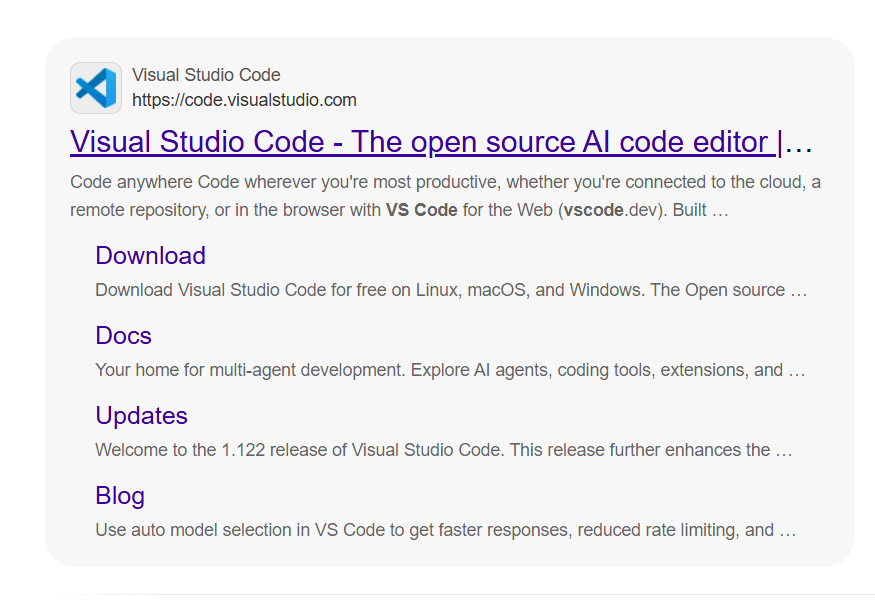The height and width of the screenshot is (605, 875).
Task: Open the Updates sitelink
Action: pyautogui.click(x=141, y=416)
